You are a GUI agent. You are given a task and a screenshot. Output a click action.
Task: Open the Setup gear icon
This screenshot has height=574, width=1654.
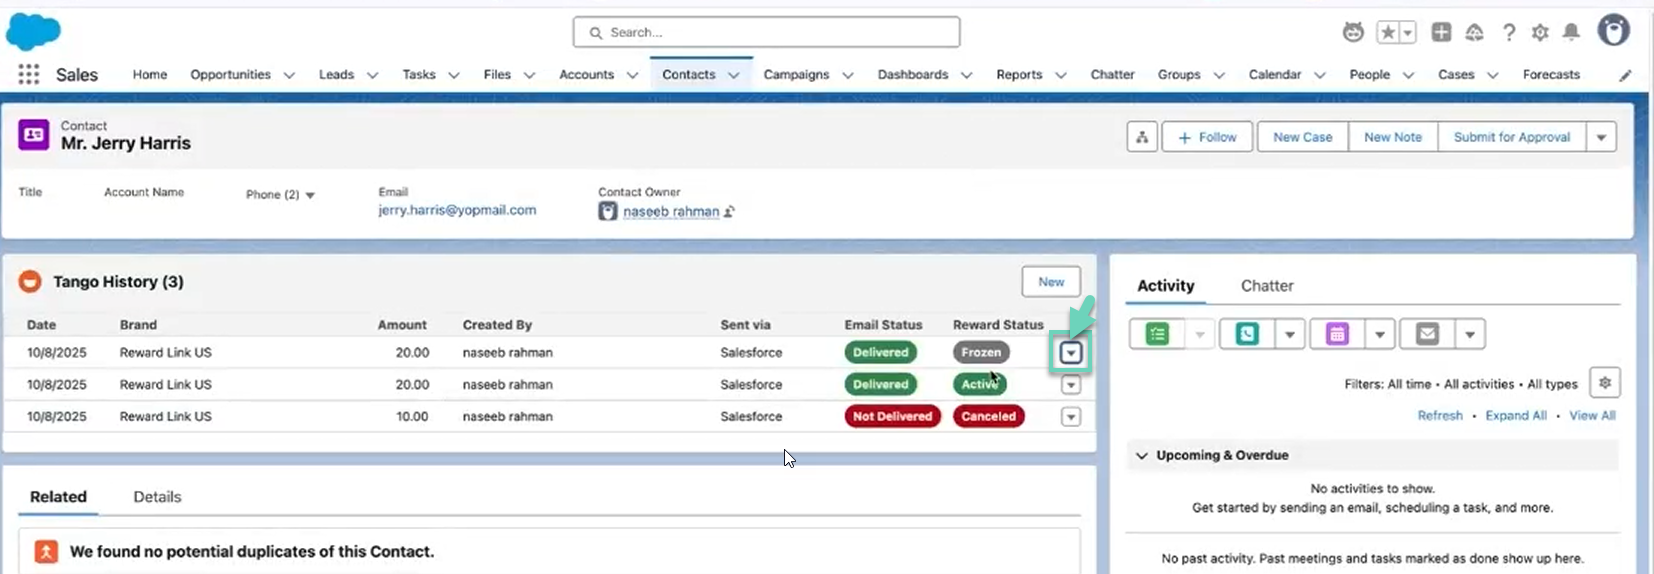[x=1540, y=33]
